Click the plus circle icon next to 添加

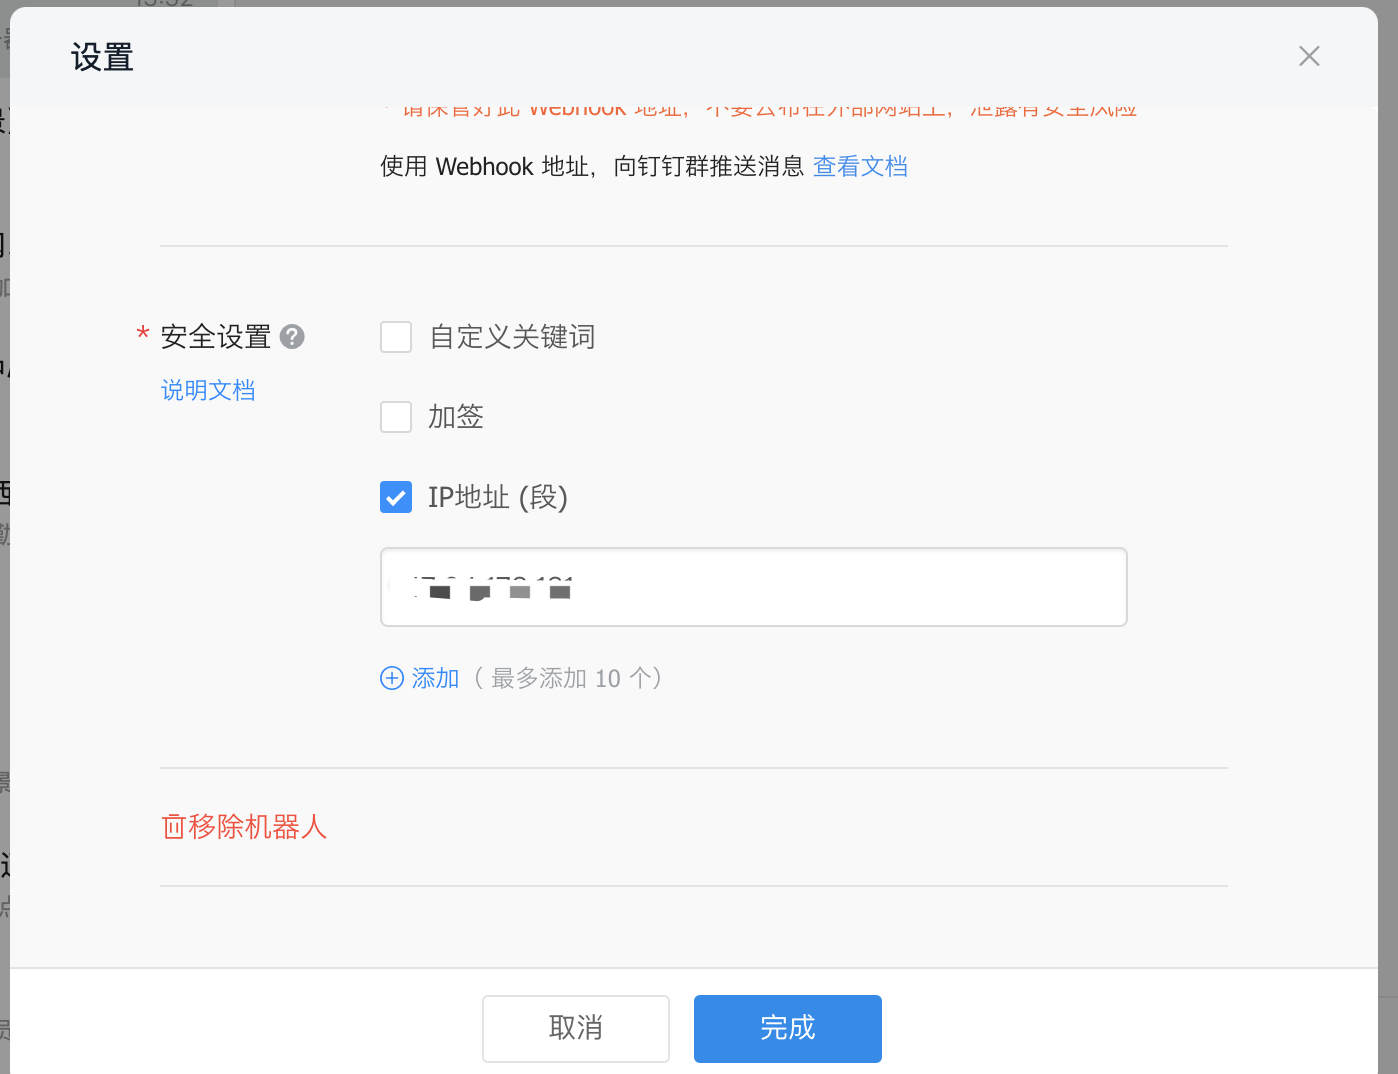point(392,678)
